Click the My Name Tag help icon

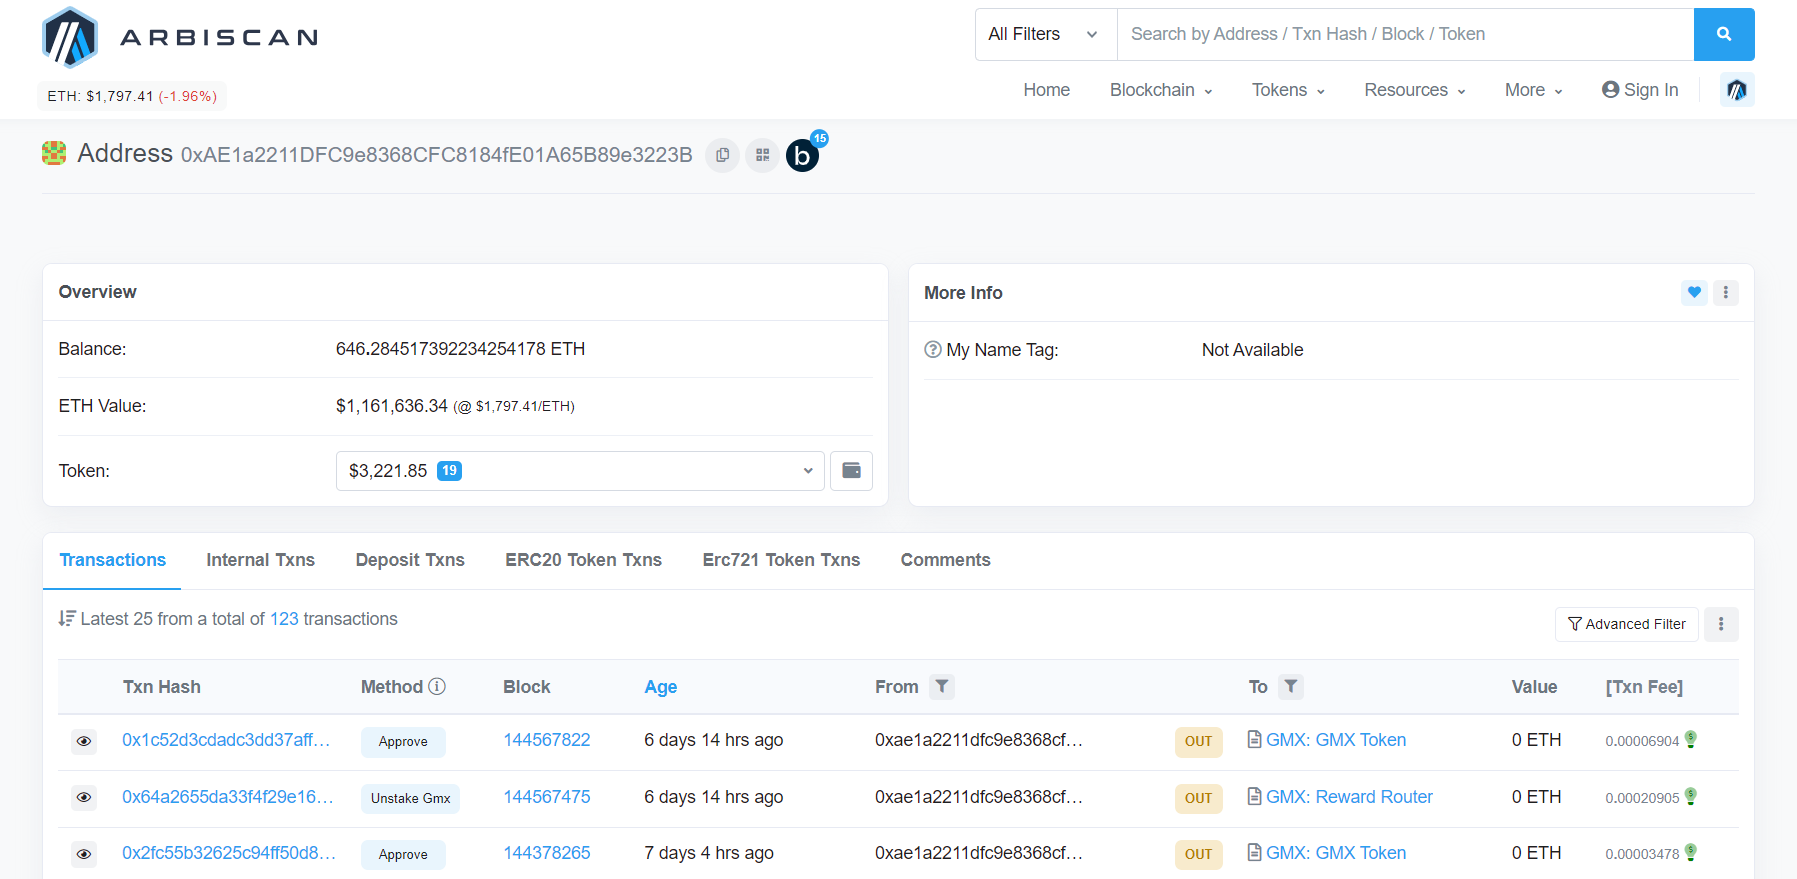[933, 350]
